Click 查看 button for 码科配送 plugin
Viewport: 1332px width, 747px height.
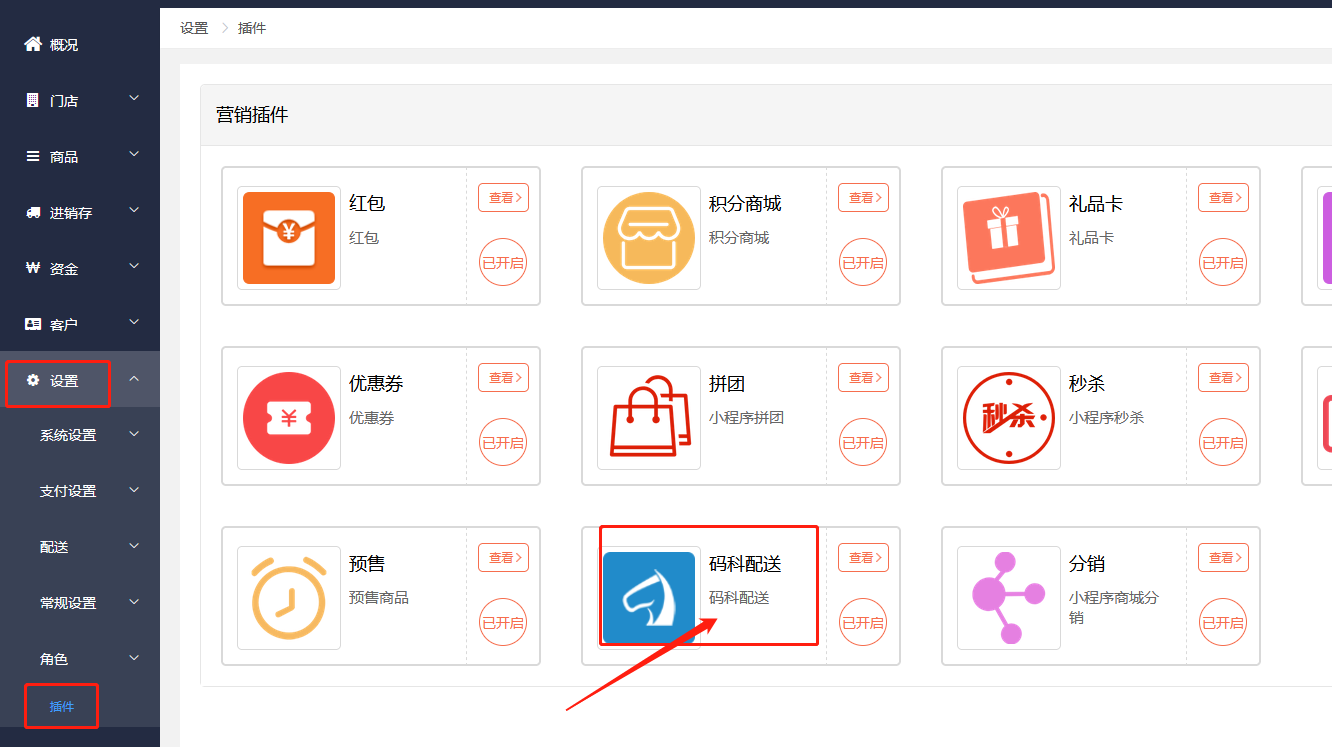click(863, 558)
